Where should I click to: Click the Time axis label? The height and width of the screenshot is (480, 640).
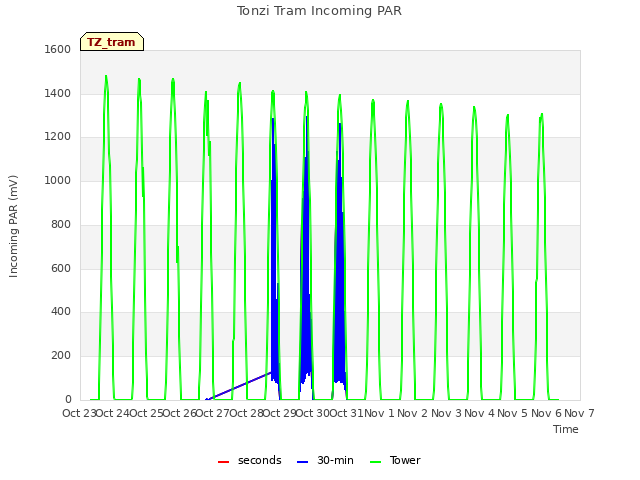(566, 429)
